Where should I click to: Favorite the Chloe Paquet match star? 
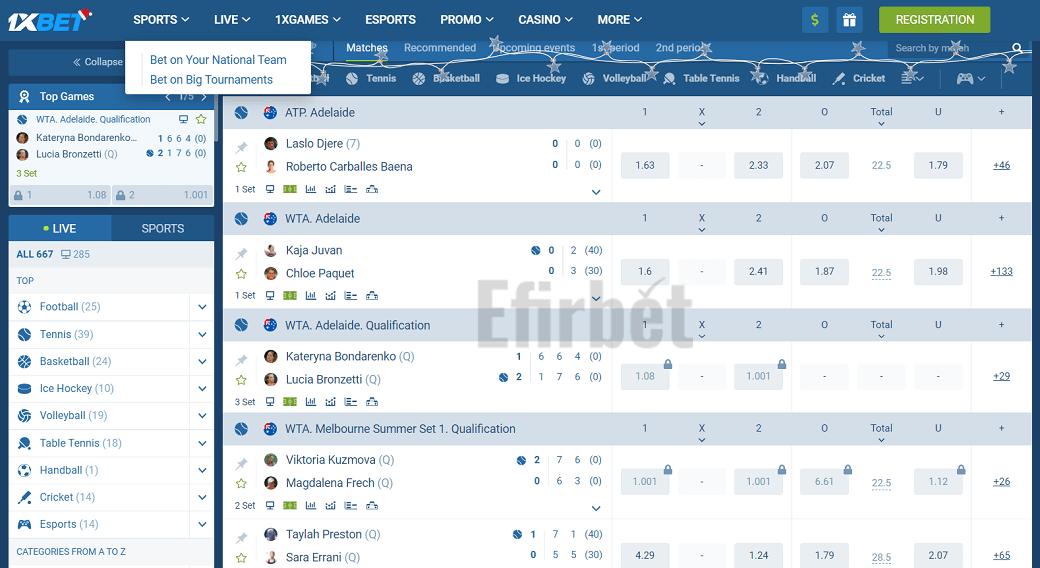click(241, 273)
